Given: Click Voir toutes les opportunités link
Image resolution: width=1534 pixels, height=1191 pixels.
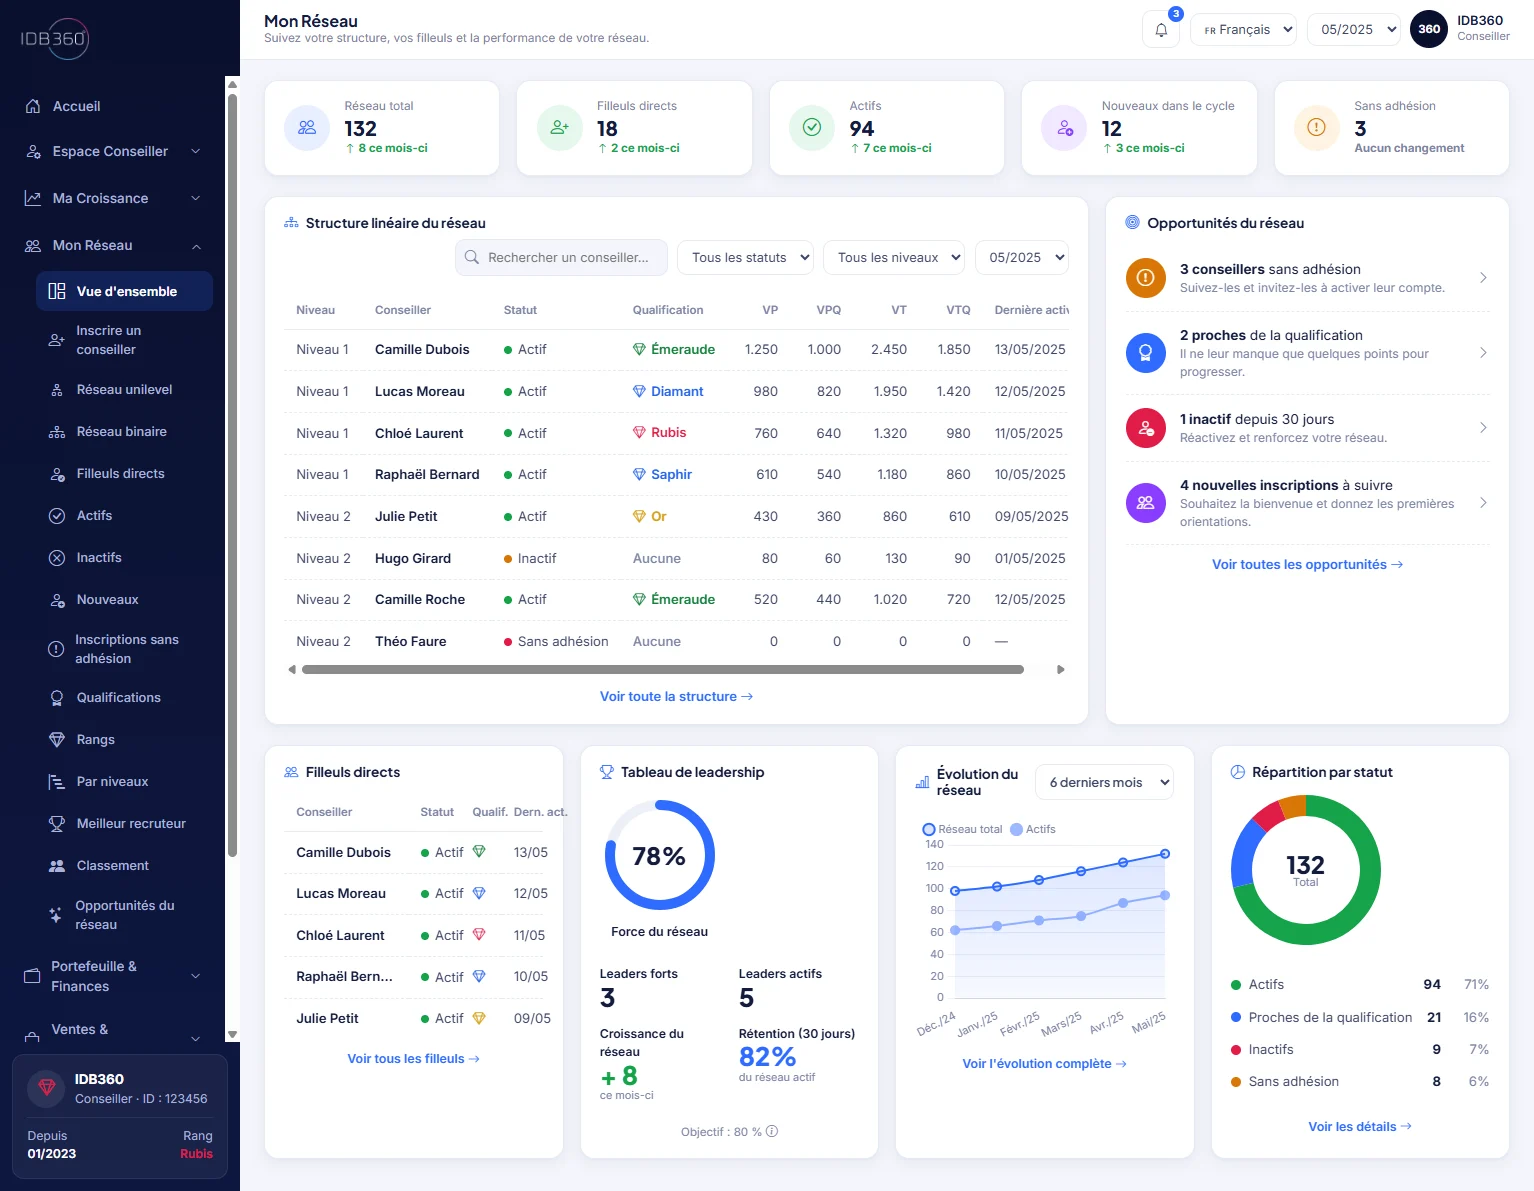Looking at the screenshot, I should [x=1307, y=564].
